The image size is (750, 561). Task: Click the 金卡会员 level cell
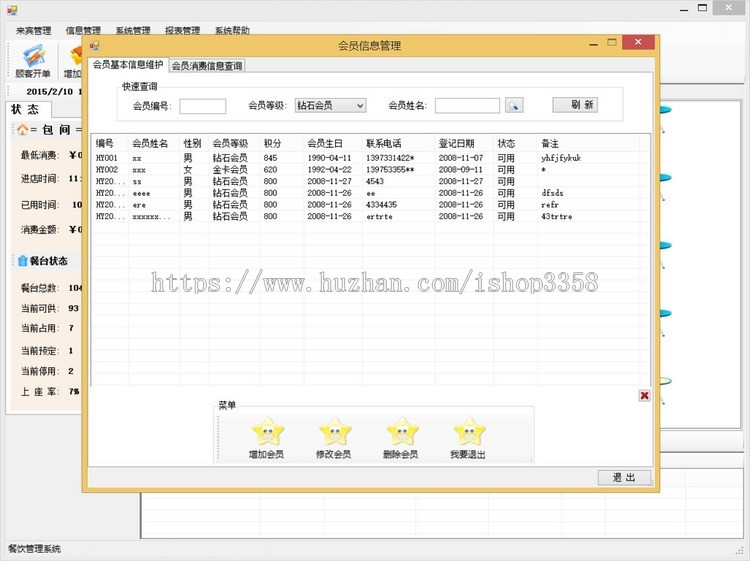tap(230, 170)
